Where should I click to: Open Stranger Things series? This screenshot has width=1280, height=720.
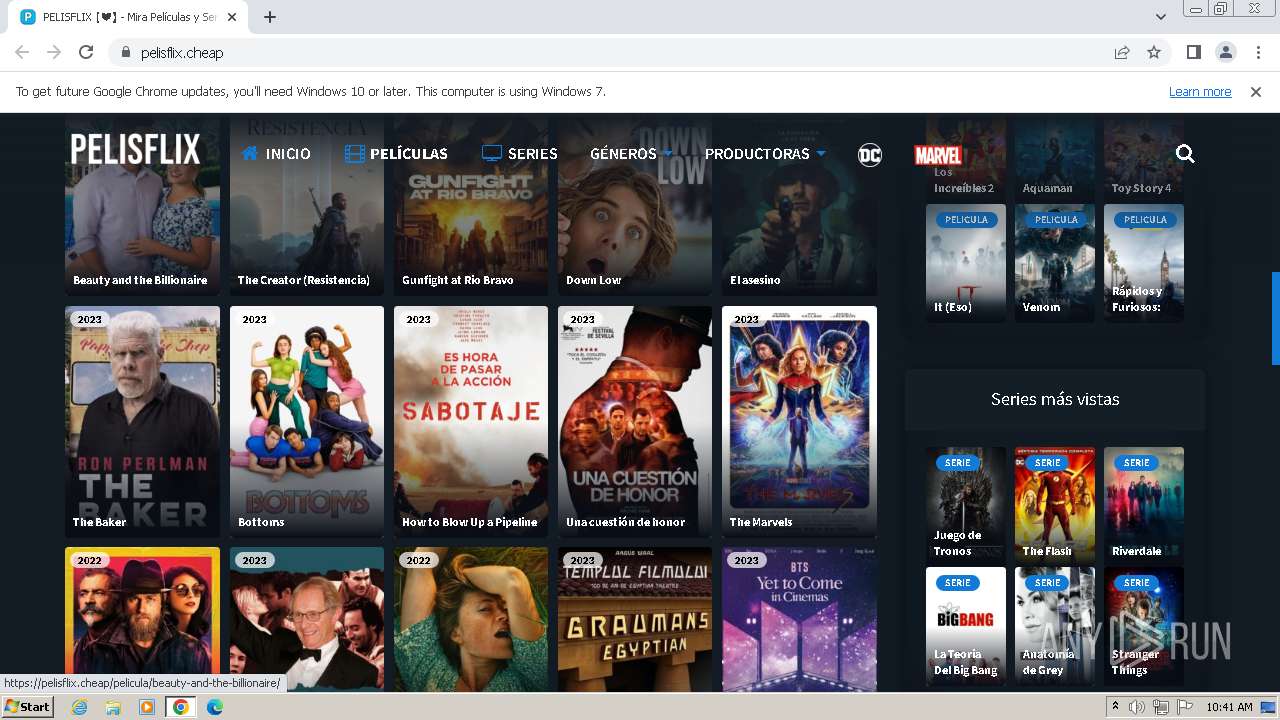[1144, 626]
